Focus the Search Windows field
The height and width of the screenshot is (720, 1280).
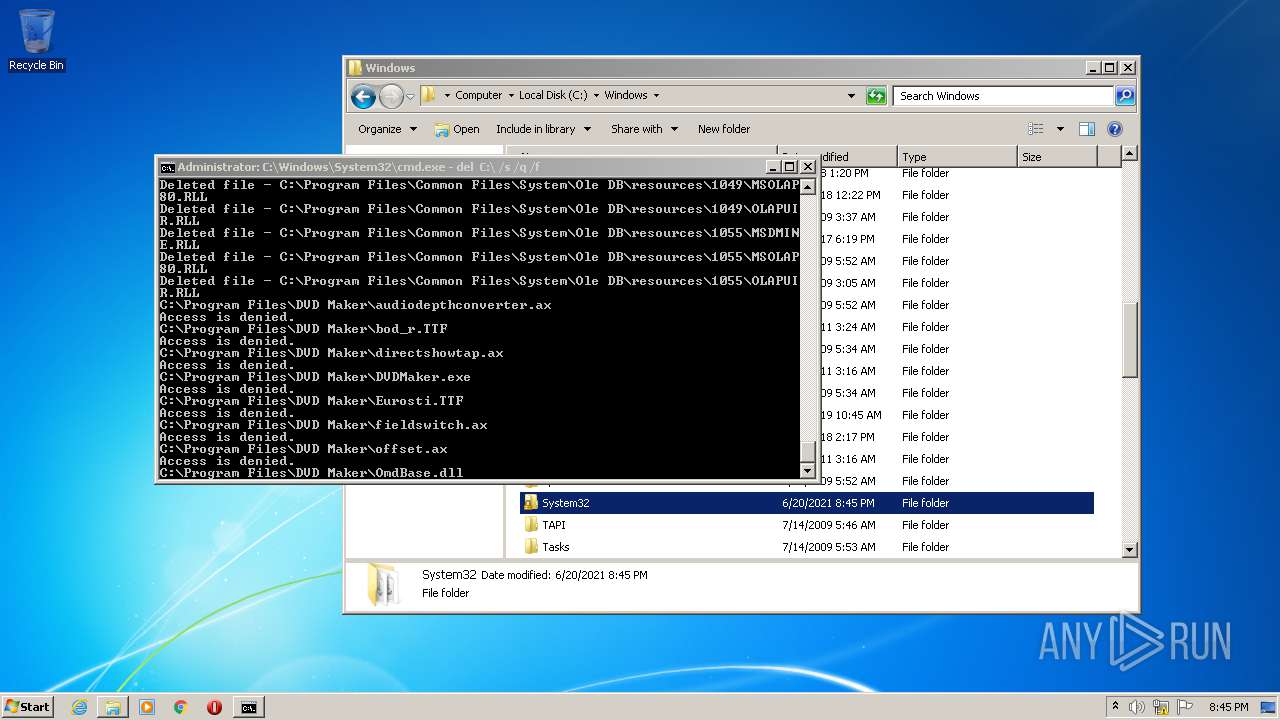pyautogui.click(x=1003, y=96)
